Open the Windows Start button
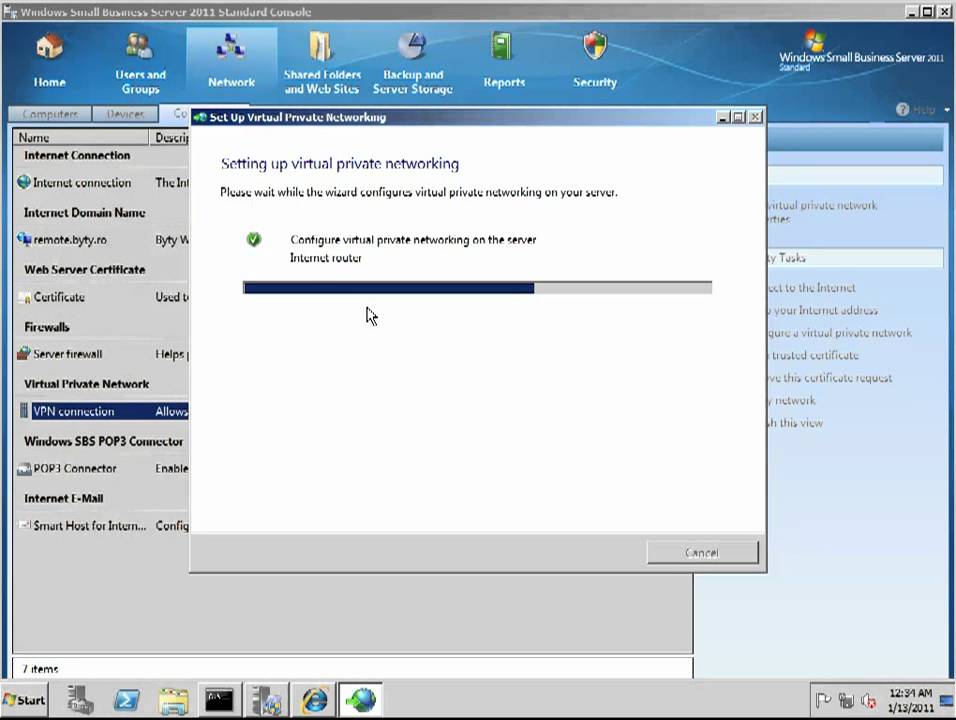This screenshot has height=720, width=956. click(24, 700)
